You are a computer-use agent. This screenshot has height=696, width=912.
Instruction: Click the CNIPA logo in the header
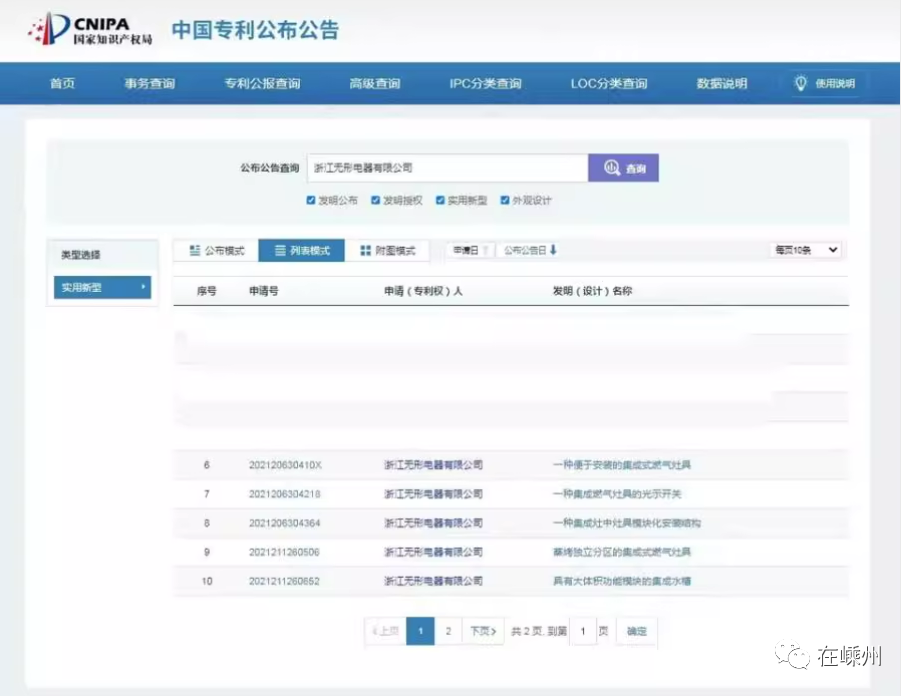90,30
